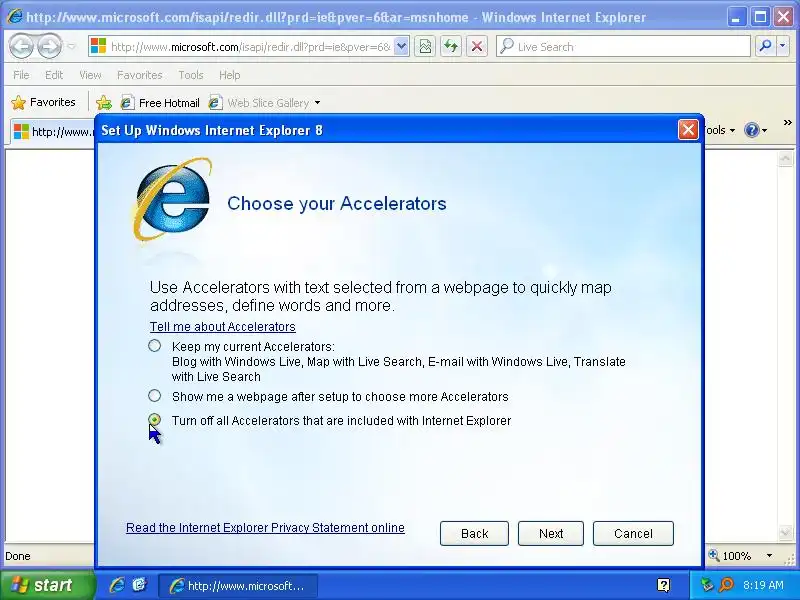Click the Internet Explorer title bar icon
Viewport: 800px width, 600px height.
tap(15, 17)
